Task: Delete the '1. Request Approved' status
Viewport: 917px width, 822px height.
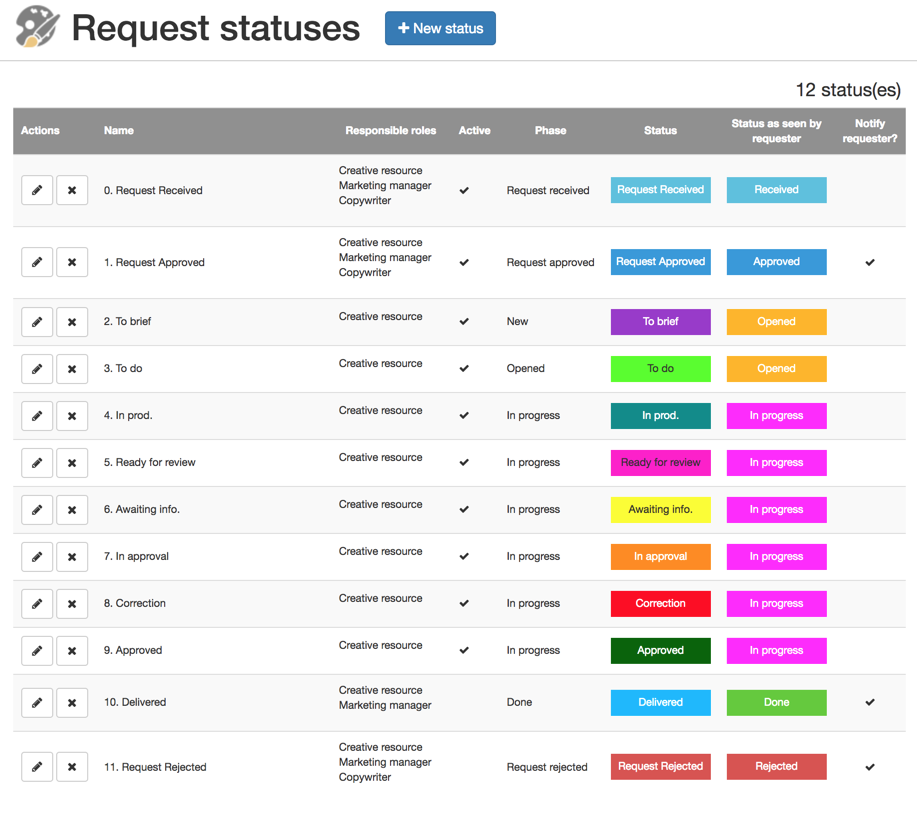Action: [72, 262]
